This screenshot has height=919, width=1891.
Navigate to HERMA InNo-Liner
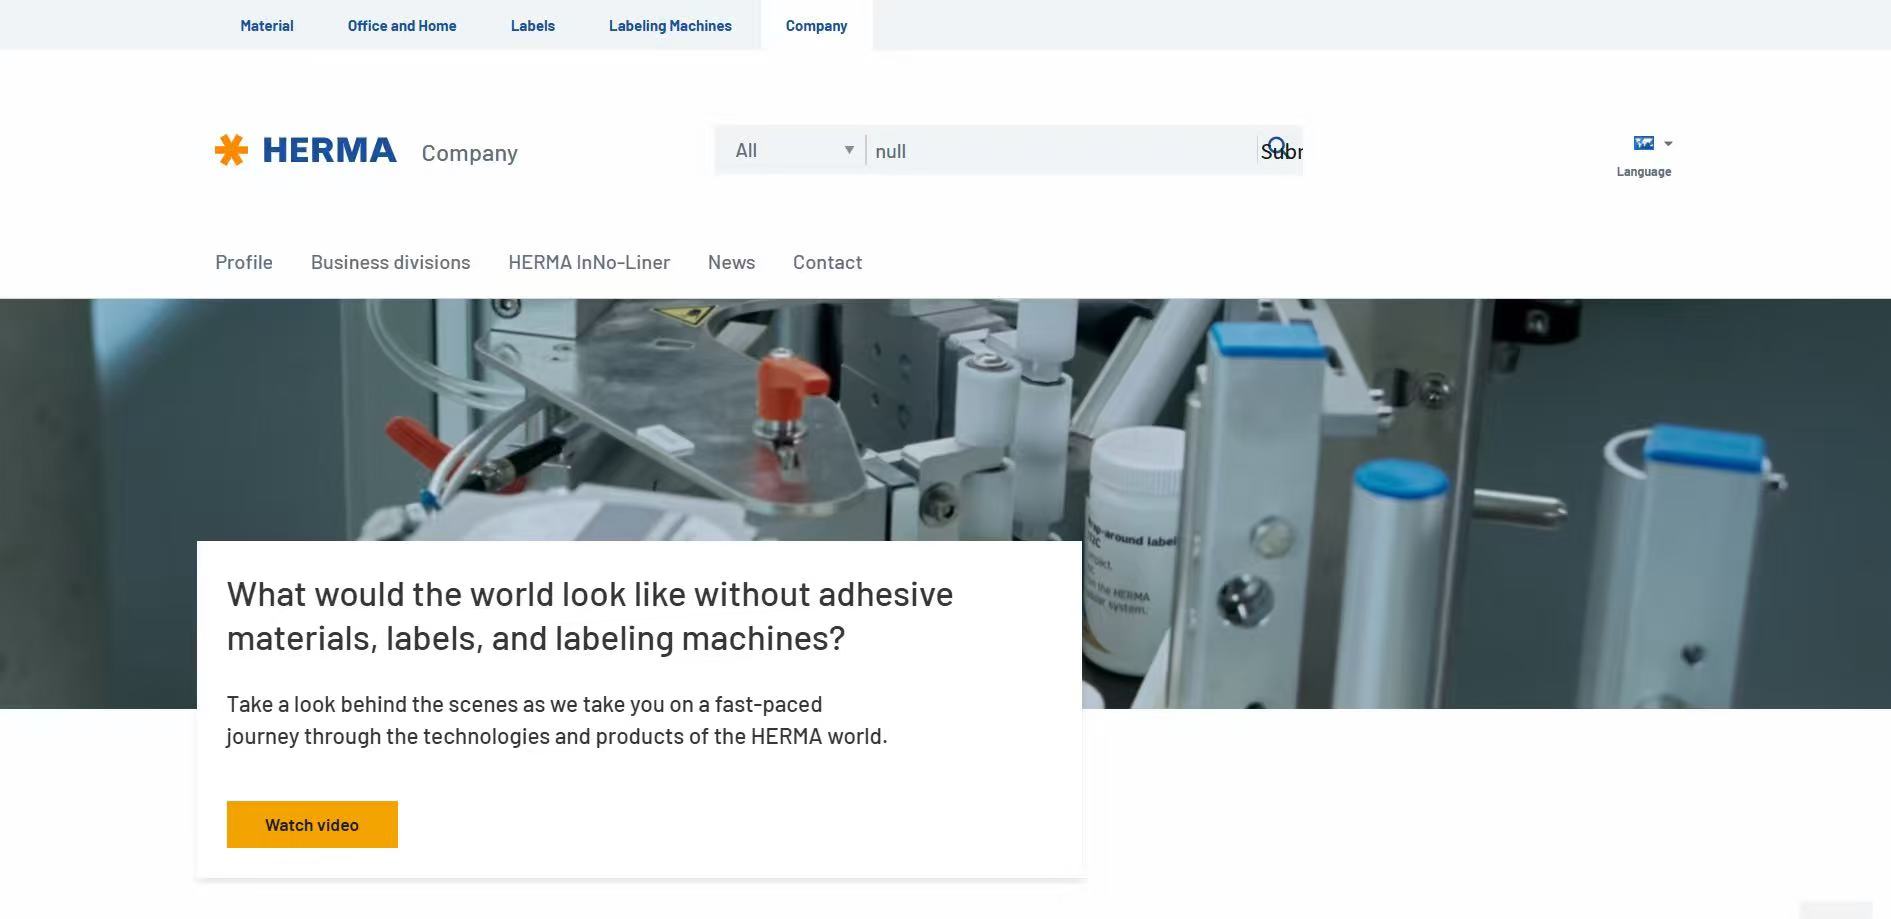point(589,262)
